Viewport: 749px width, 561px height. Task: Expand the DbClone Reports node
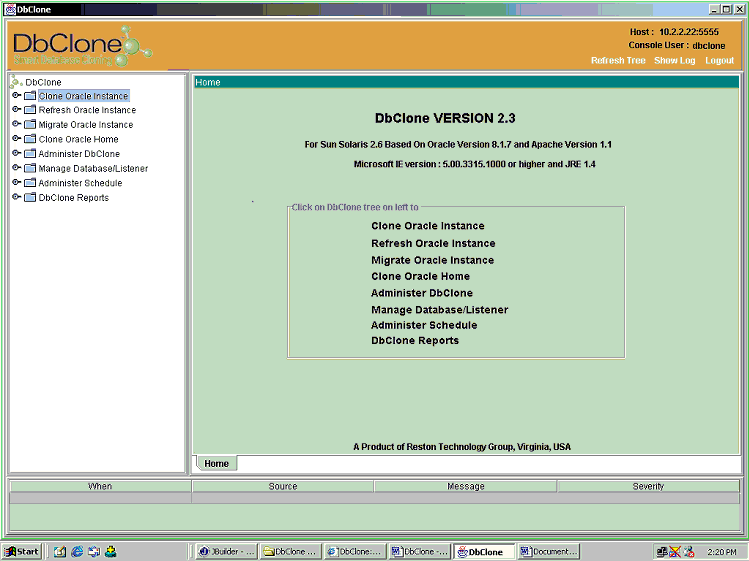pos(16,197)
